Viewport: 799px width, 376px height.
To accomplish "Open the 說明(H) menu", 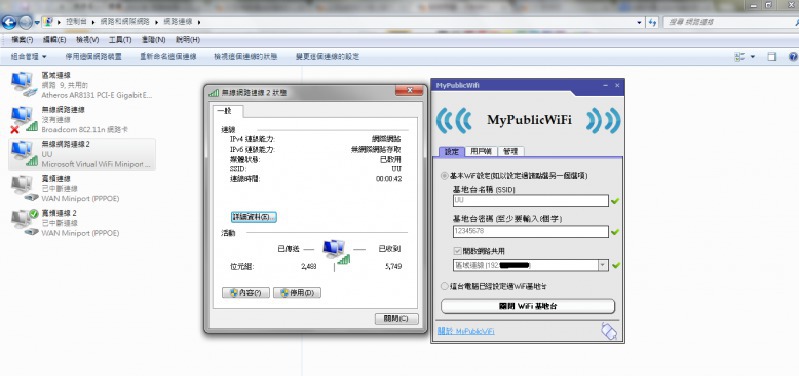I will (188, 40).
